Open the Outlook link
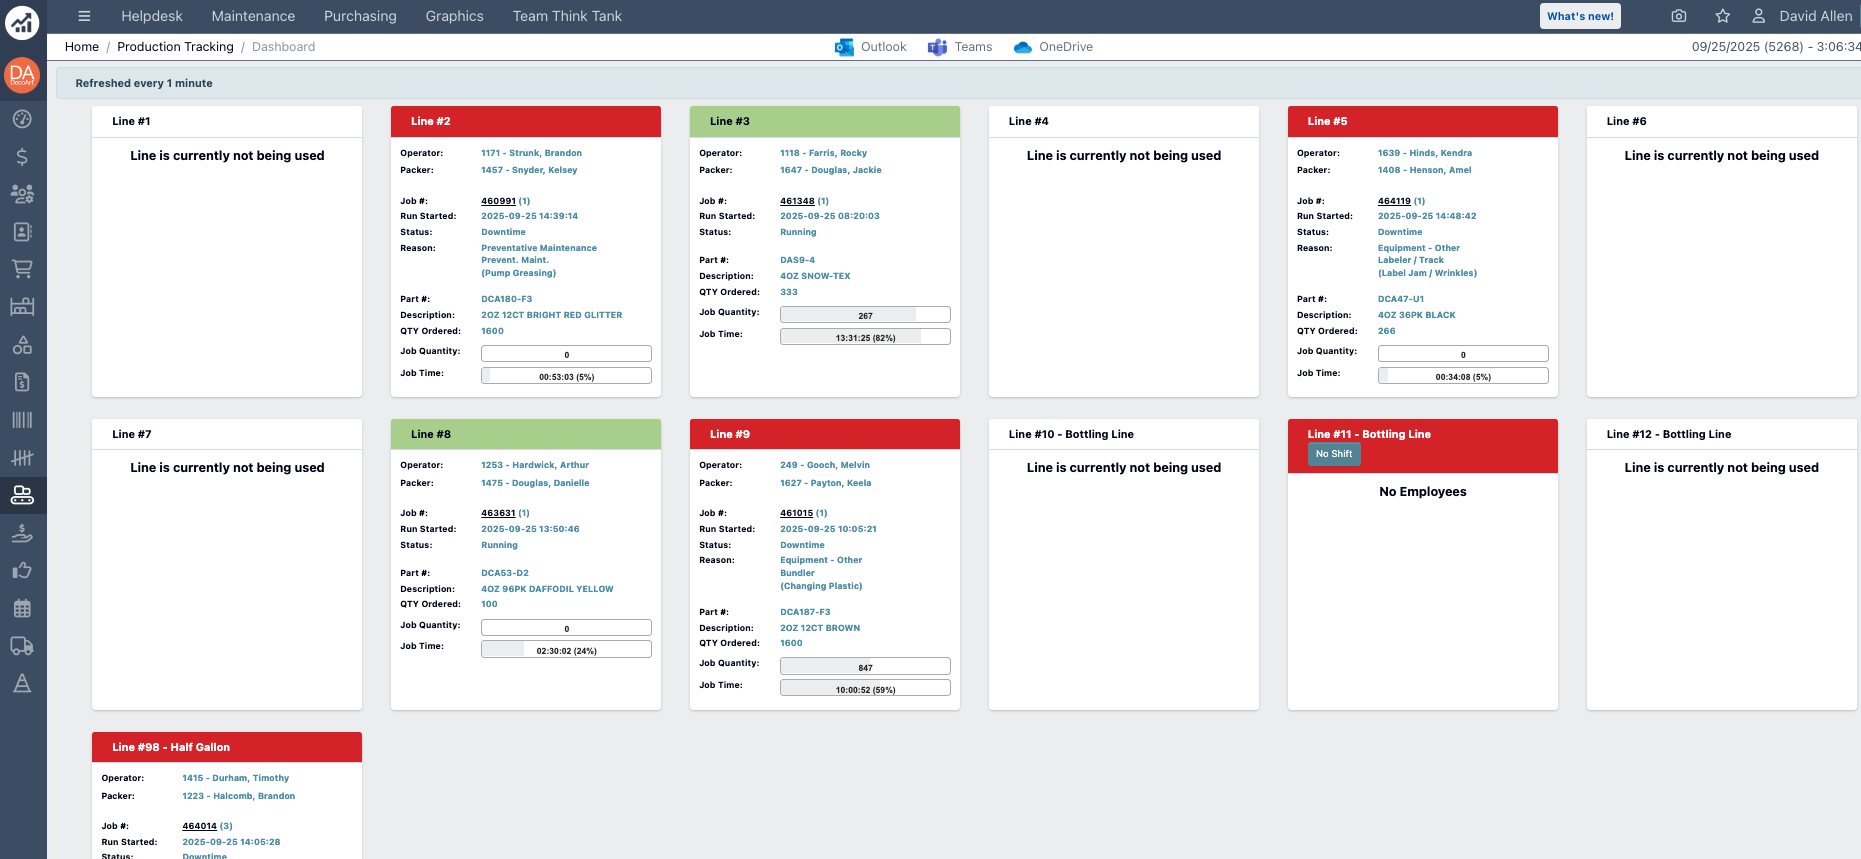This screenshot has width=1861, height=859. (871, 47)
